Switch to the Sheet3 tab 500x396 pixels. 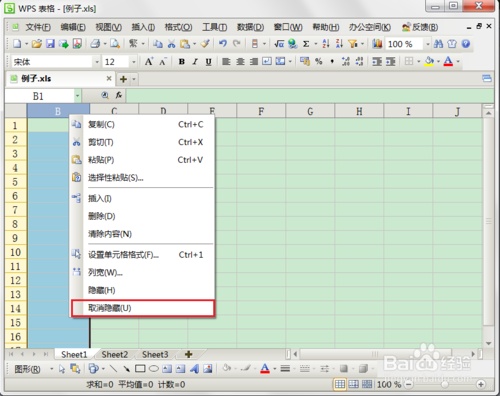click(x=155, y=354)
